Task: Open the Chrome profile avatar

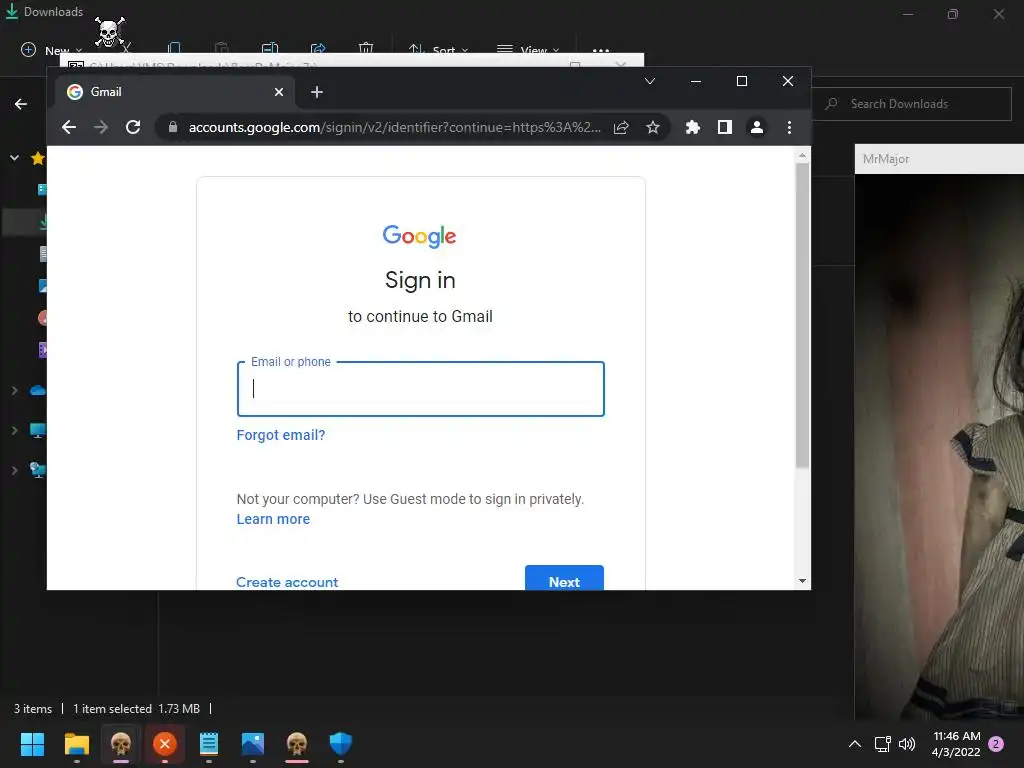Action: click(x=757, y=127)
